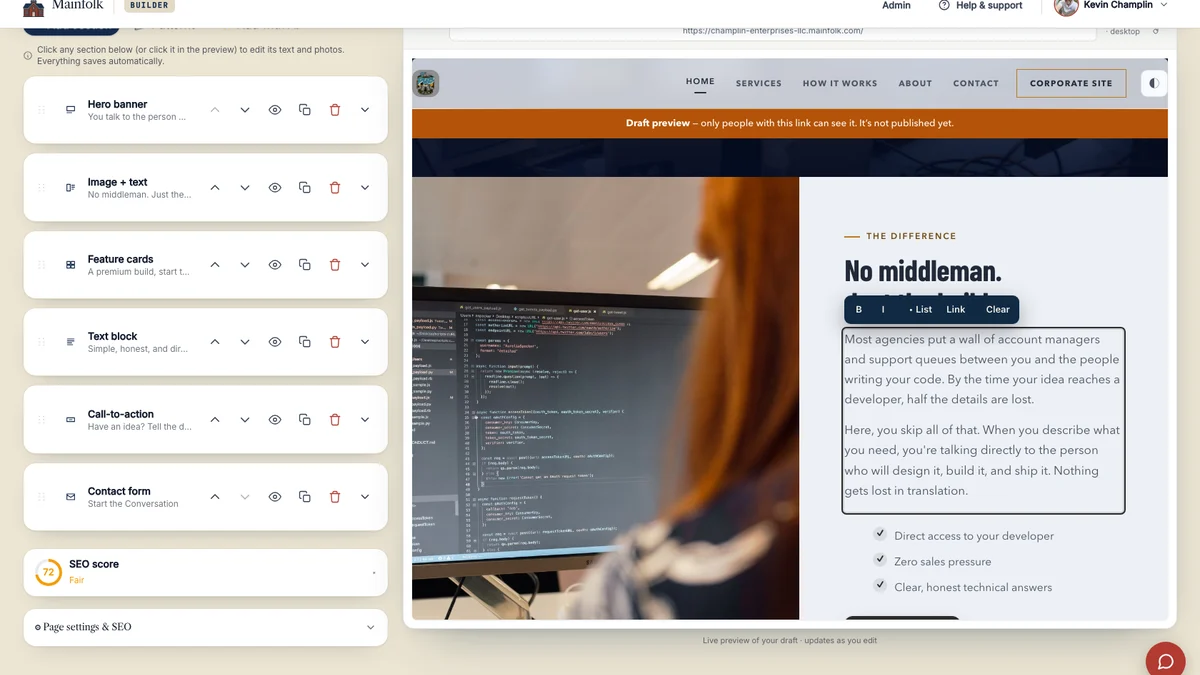Expand Page settings & SEO
This screenshot has height=675, width=1200.
pyautogui.click(x=205, y=627)
